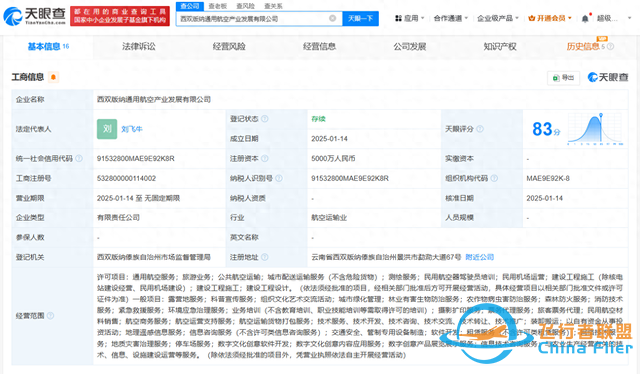Click the Tianyancha logo at top left

(x=35, y=16)
